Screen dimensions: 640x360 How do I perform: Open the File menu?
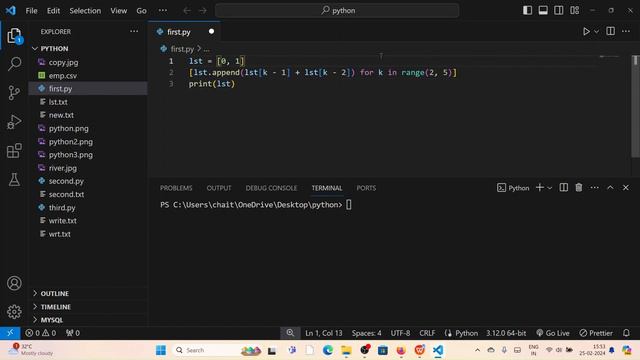31,11
